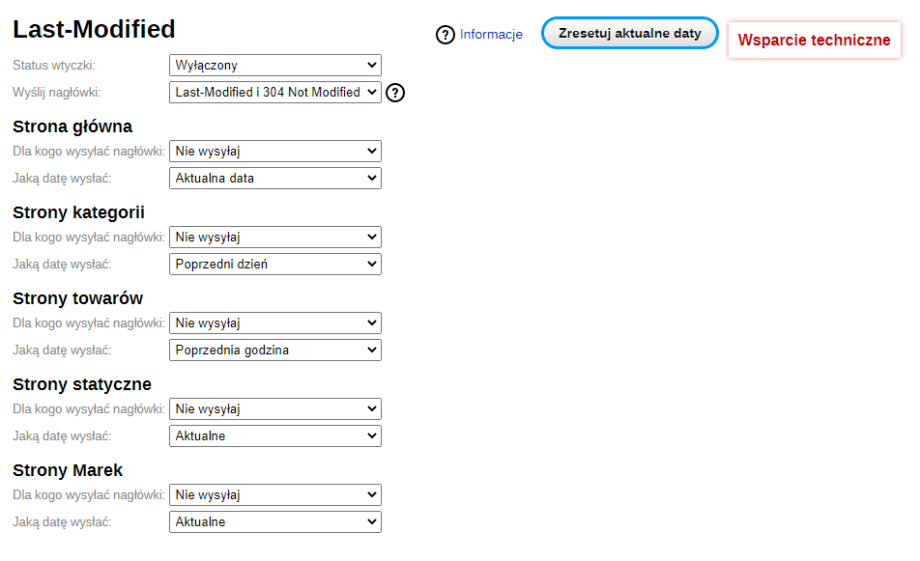
Task: Open Wsparcie techniczne support button
Action: (813, 40)
